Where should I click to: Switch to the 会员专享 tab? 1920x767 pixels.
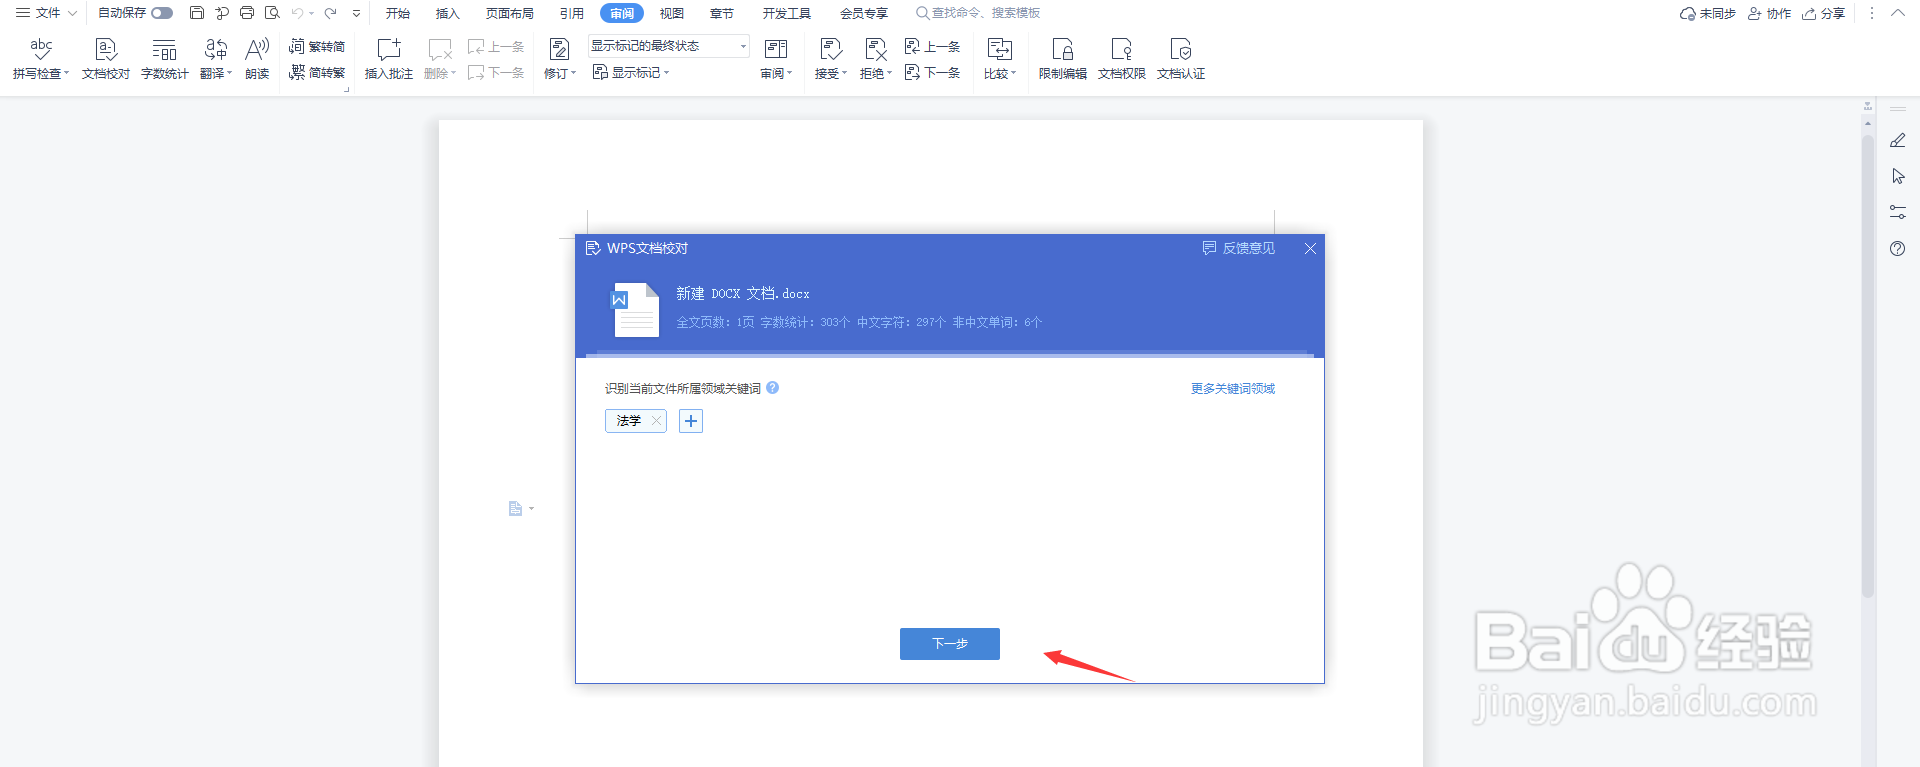click(864, 13)
